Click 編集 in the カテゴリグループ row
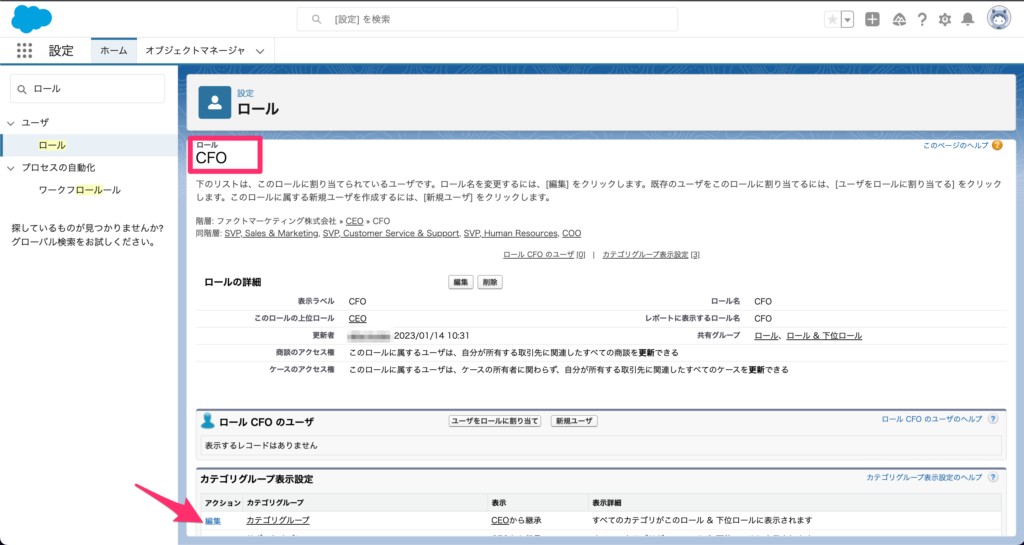The image size is (1024, 545). 213,521
